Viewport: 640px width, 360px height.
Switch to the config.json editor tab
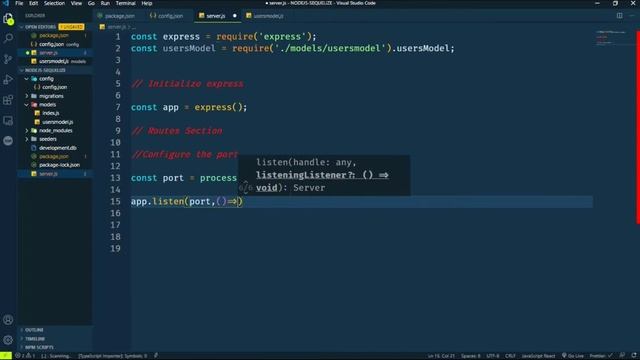tap(169, 16)
